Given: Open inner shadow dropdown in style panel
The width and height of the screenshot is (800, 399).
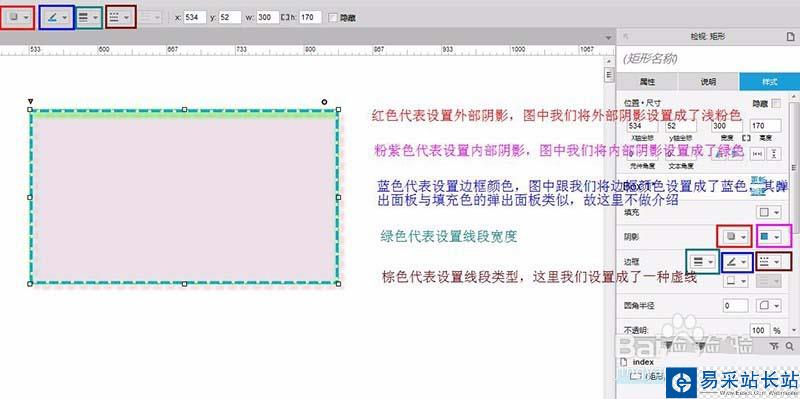Looking at the screenshot, I should (x=769, y=236).
